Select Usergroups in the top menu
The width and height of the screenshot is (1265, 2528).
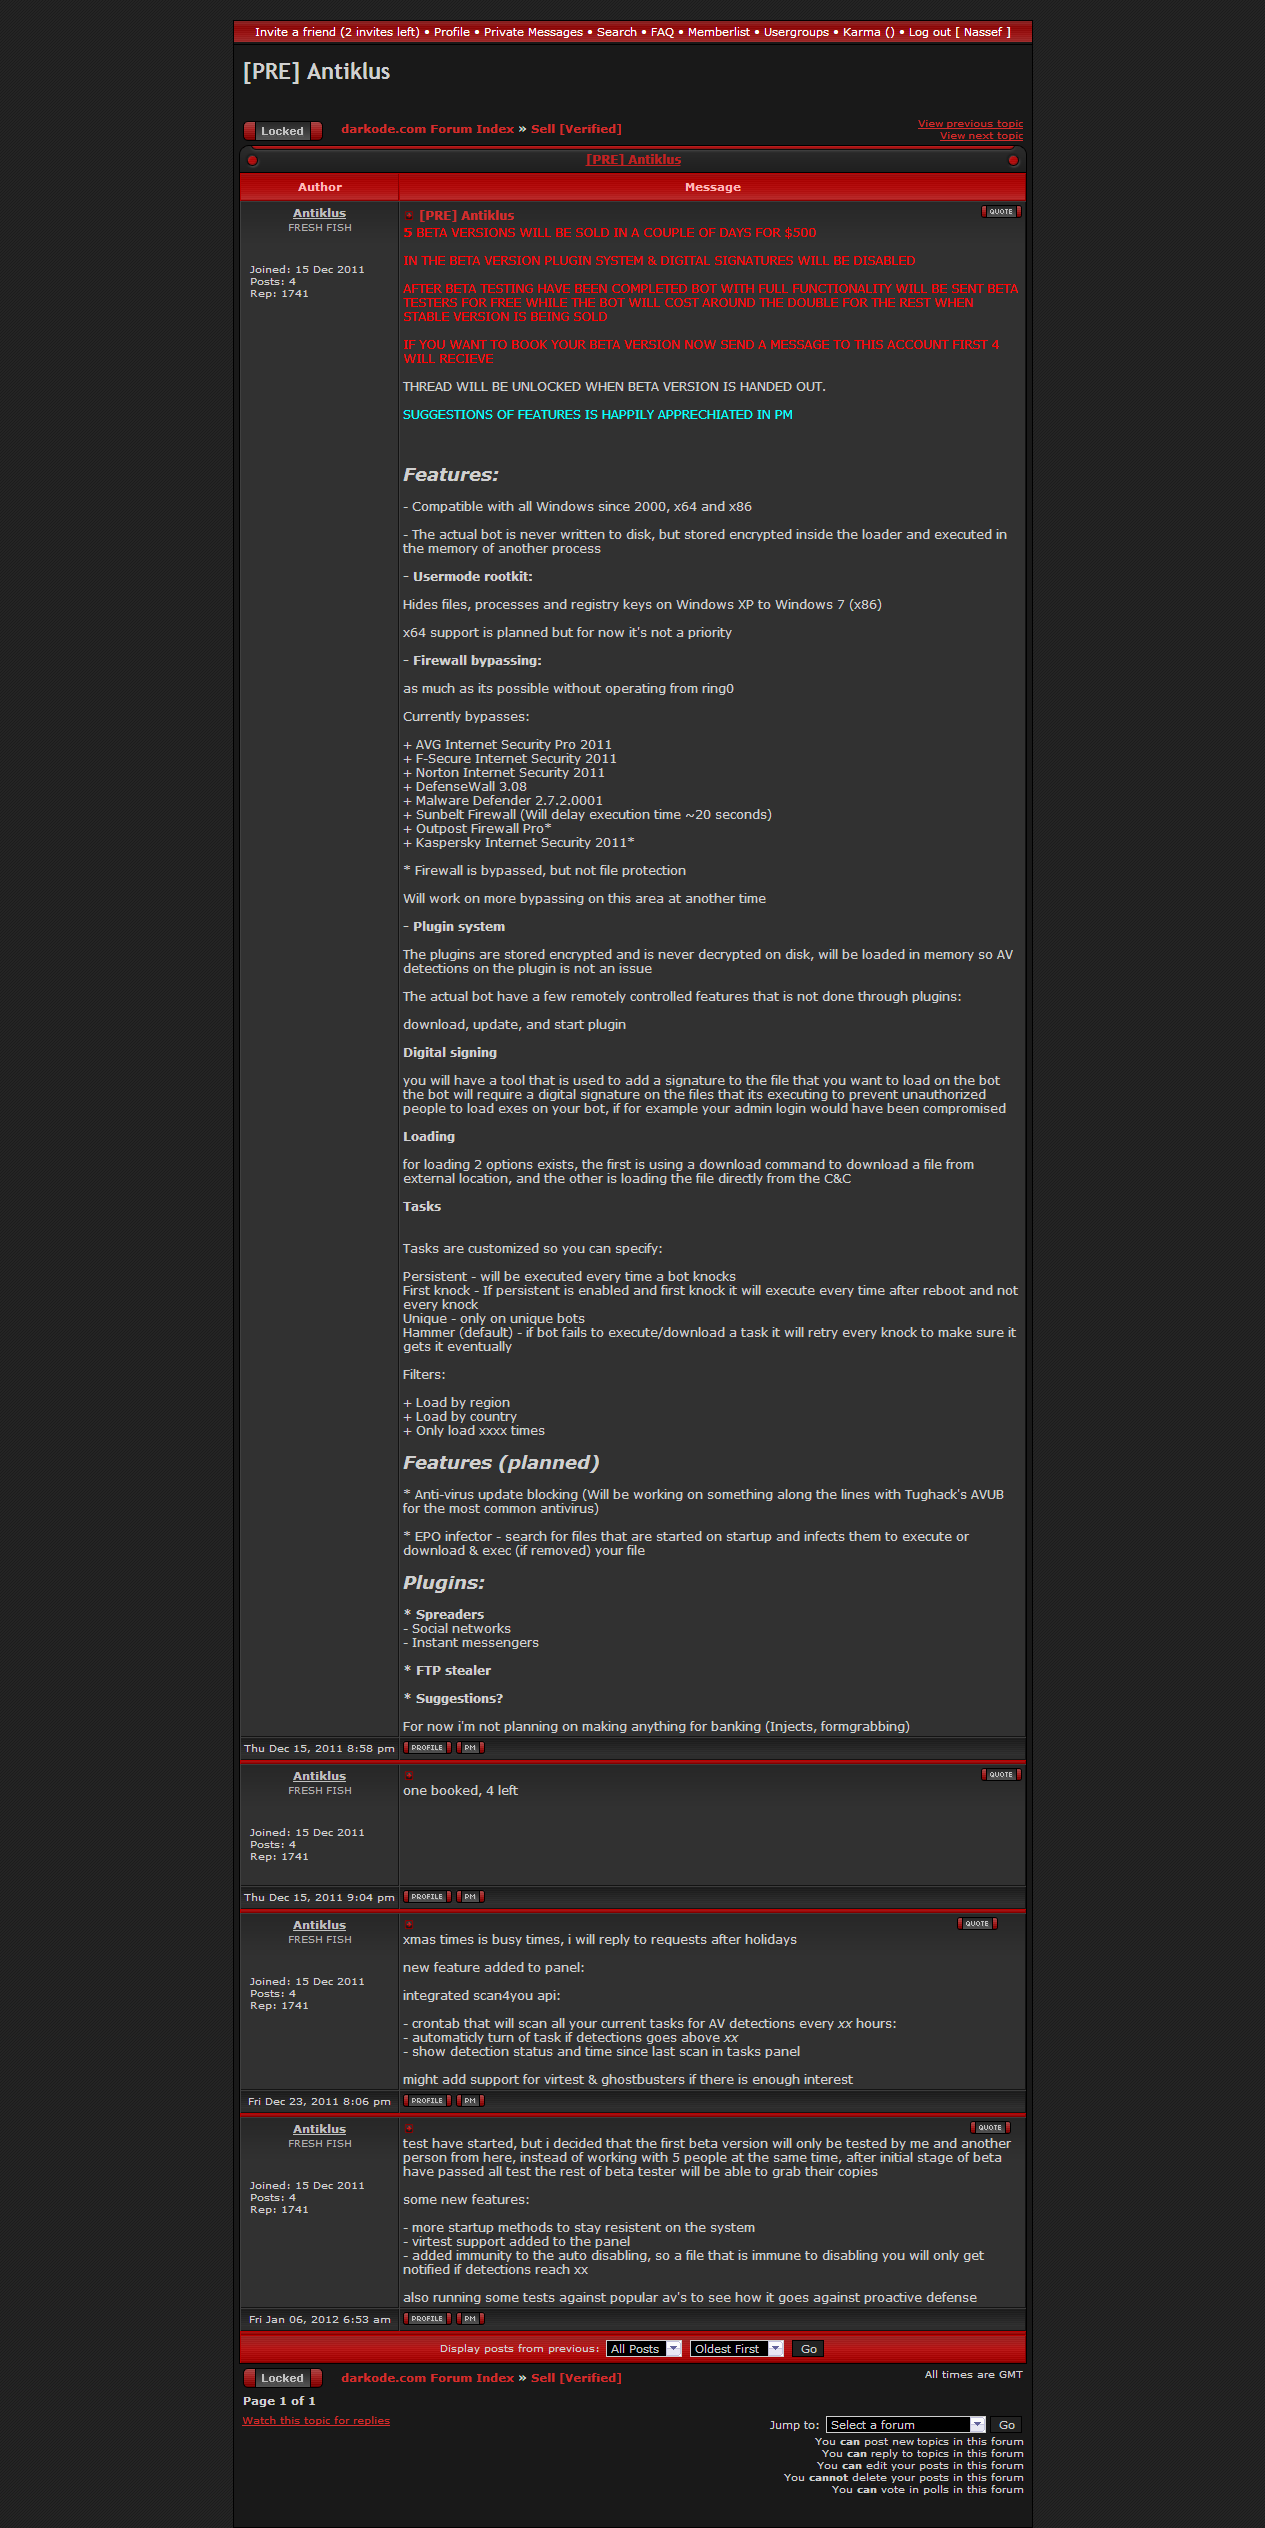[x=796, y=32]
